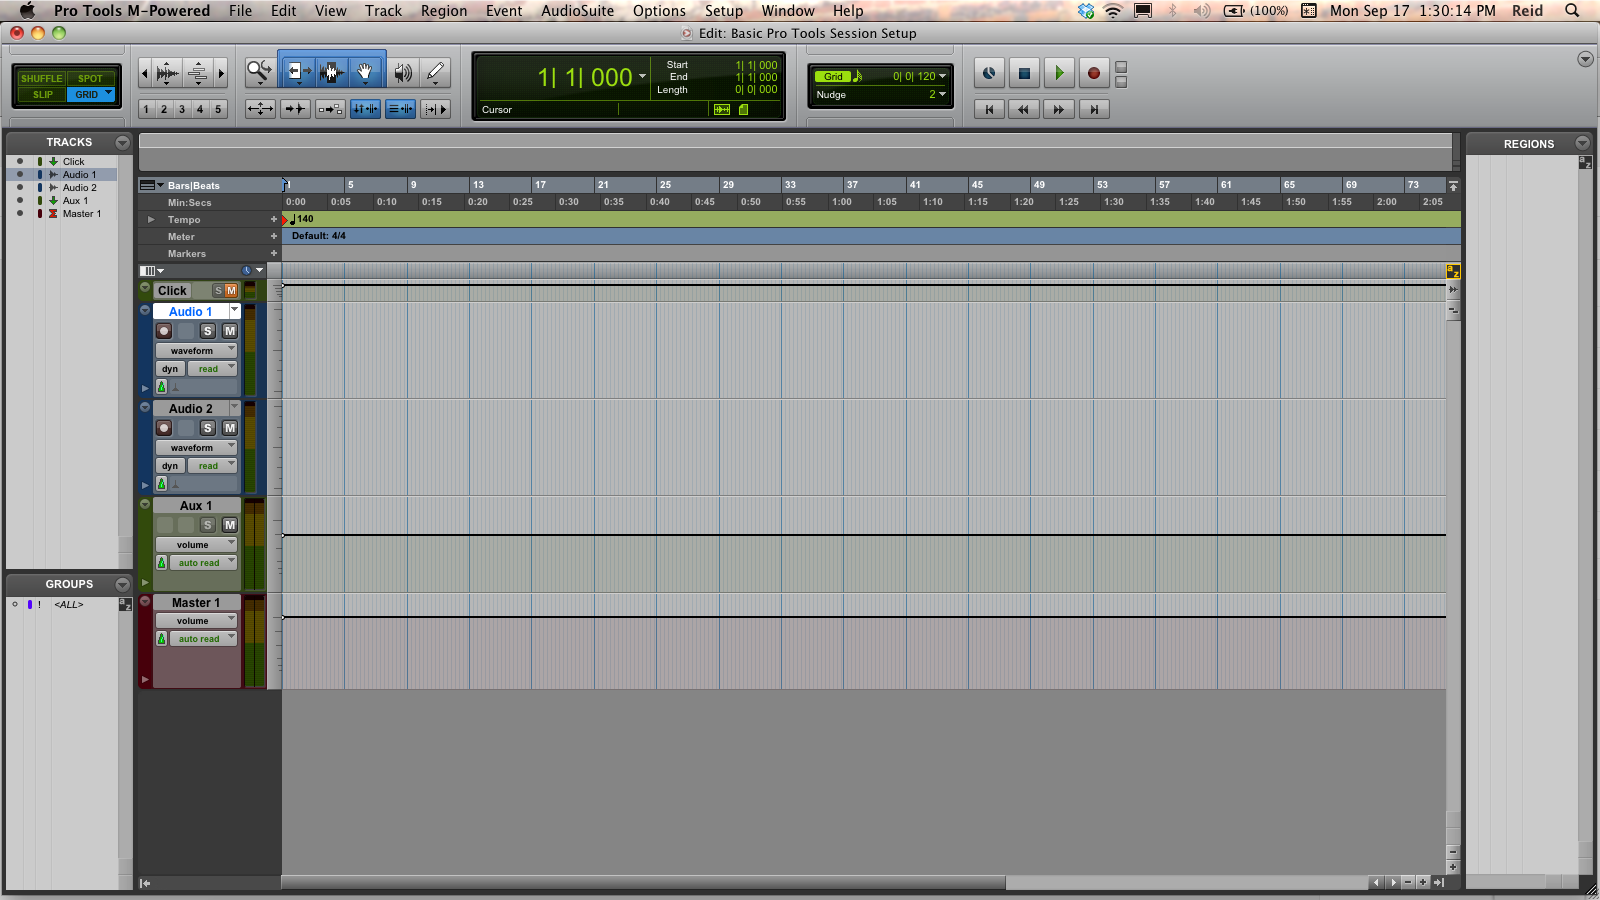Open Audio 1's waveform view selector
Image resolution: width=1600 pixels, height=900 pixels.
196,350
